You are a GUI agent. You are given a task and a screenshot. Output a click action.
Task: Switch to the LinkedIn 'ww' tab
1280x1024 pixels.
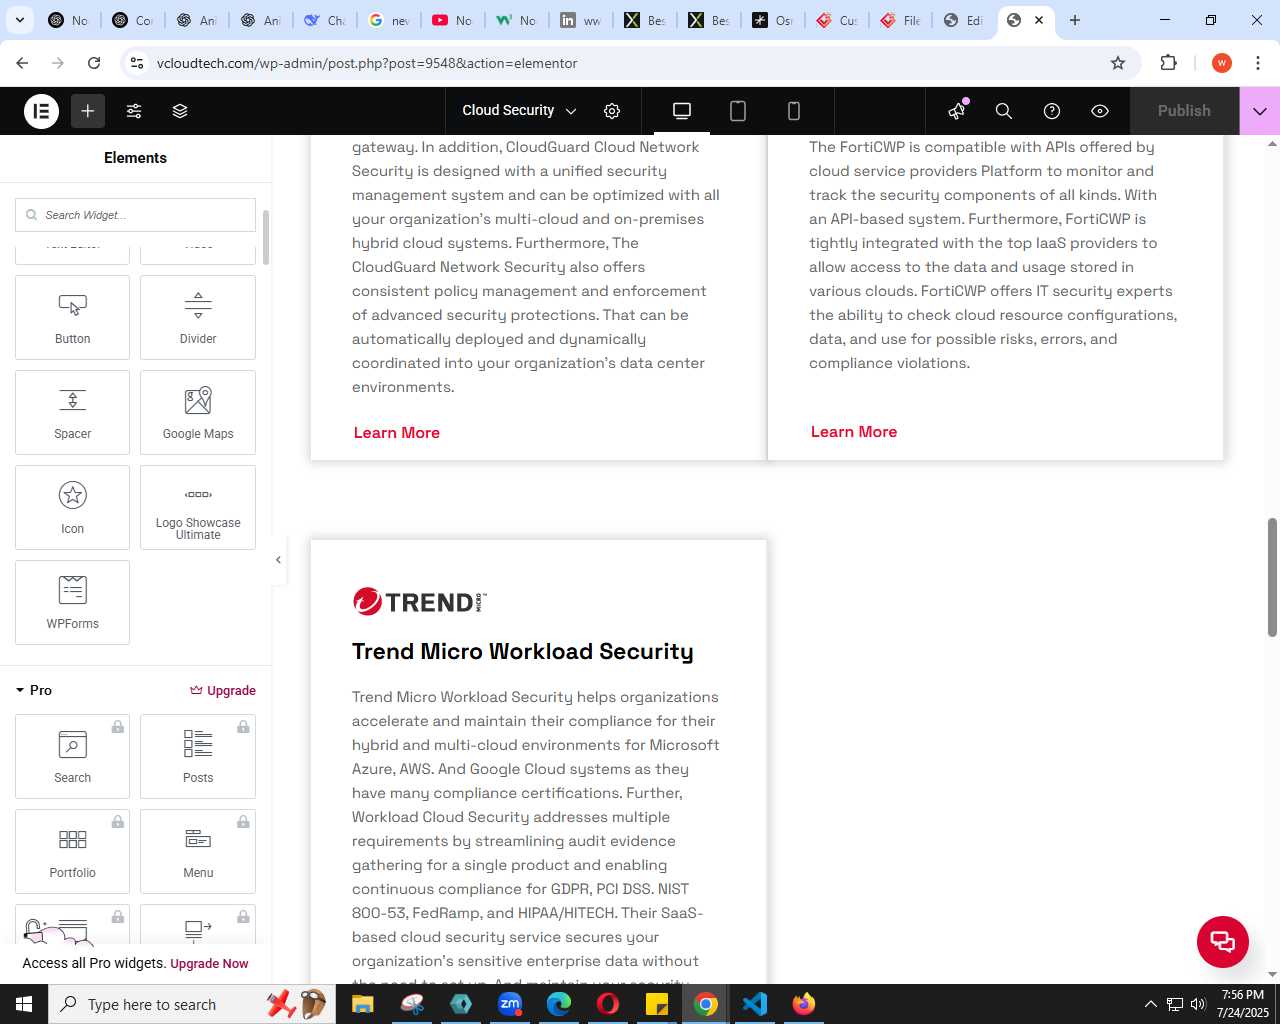(x=580, y=20)
